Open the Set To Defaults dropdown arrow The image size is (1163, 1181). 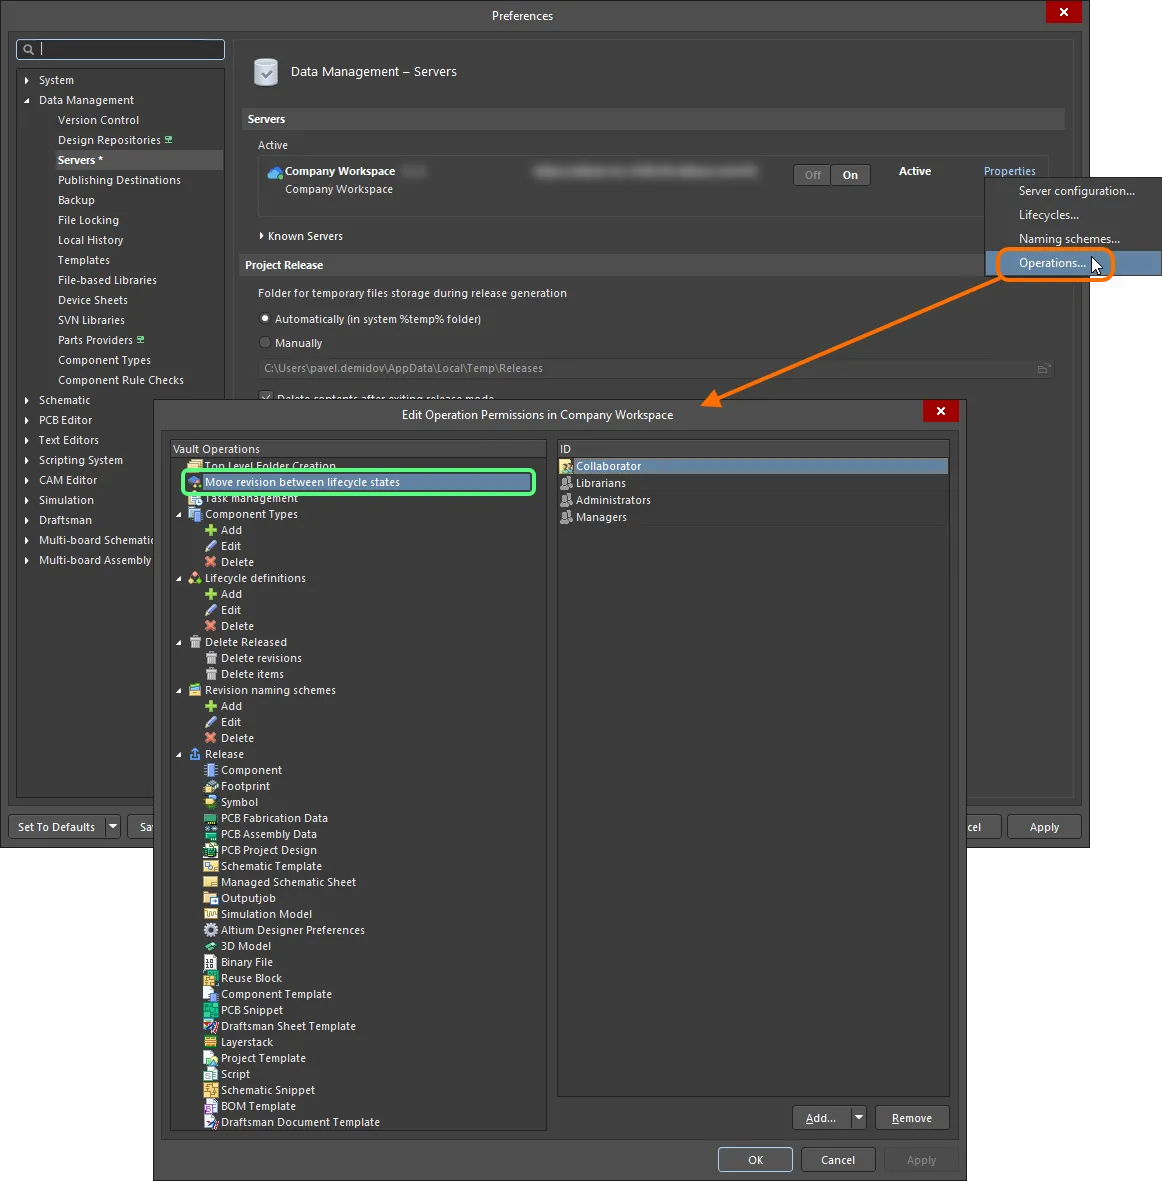113,828
